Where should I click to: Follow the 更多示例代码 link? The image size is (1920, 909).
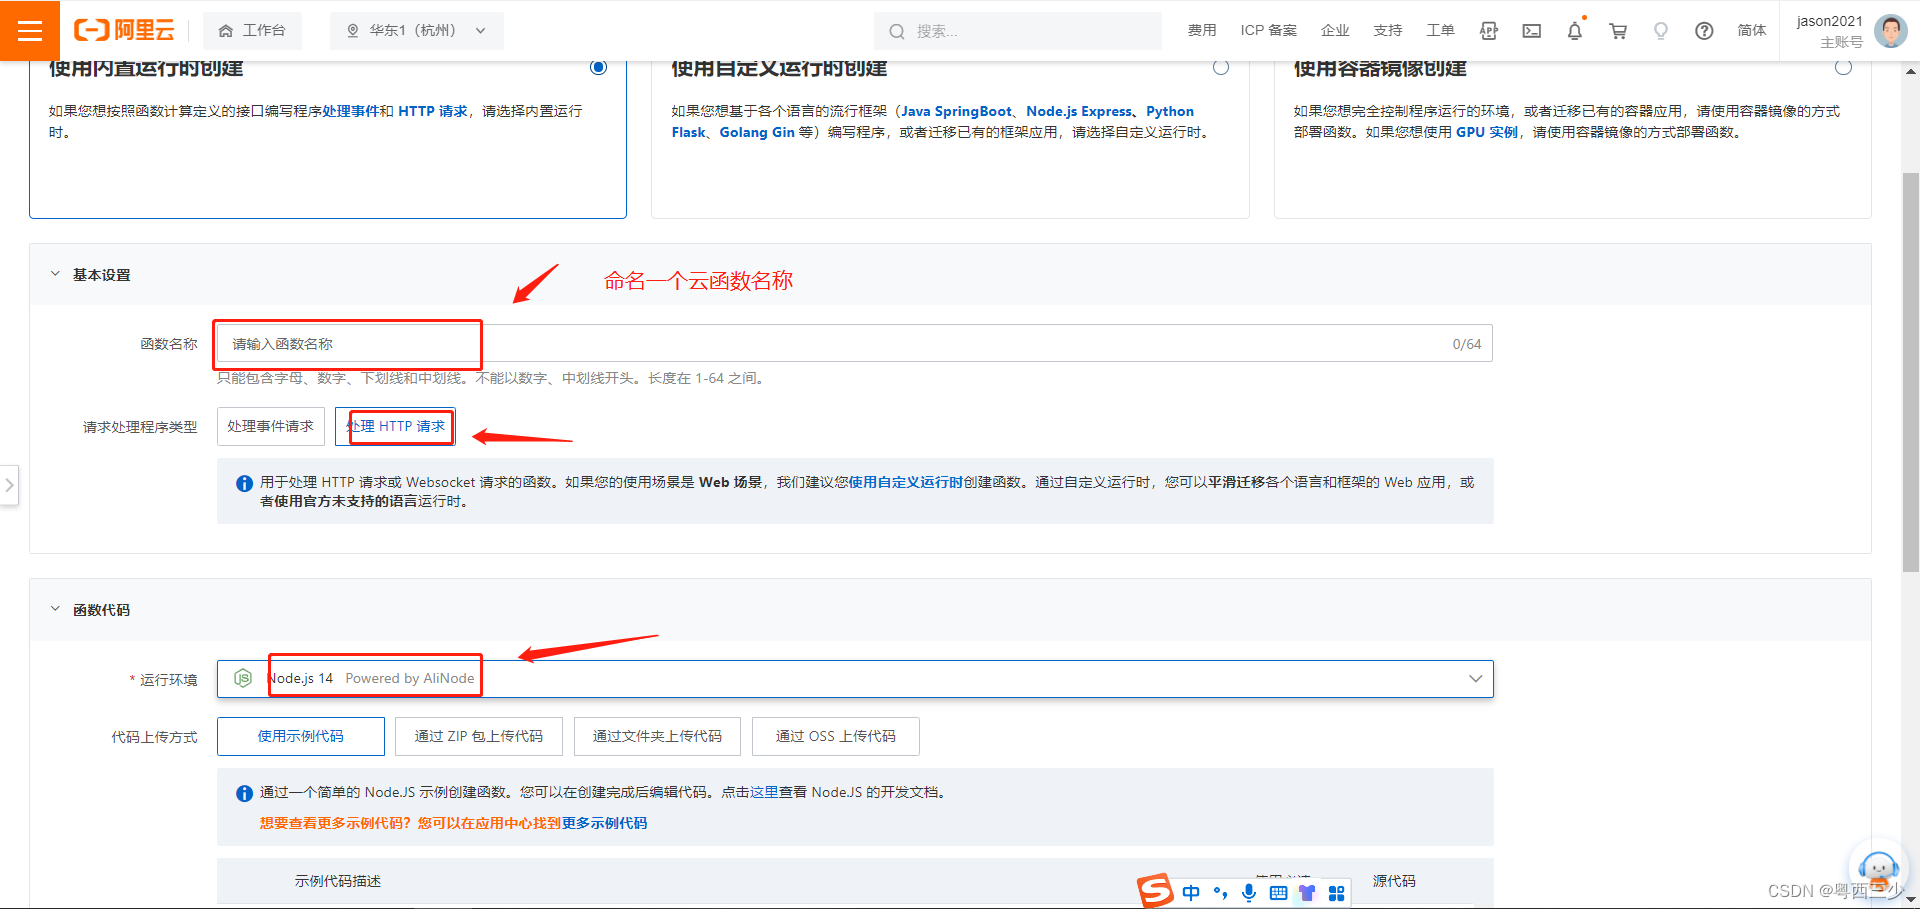pos(604,823)
